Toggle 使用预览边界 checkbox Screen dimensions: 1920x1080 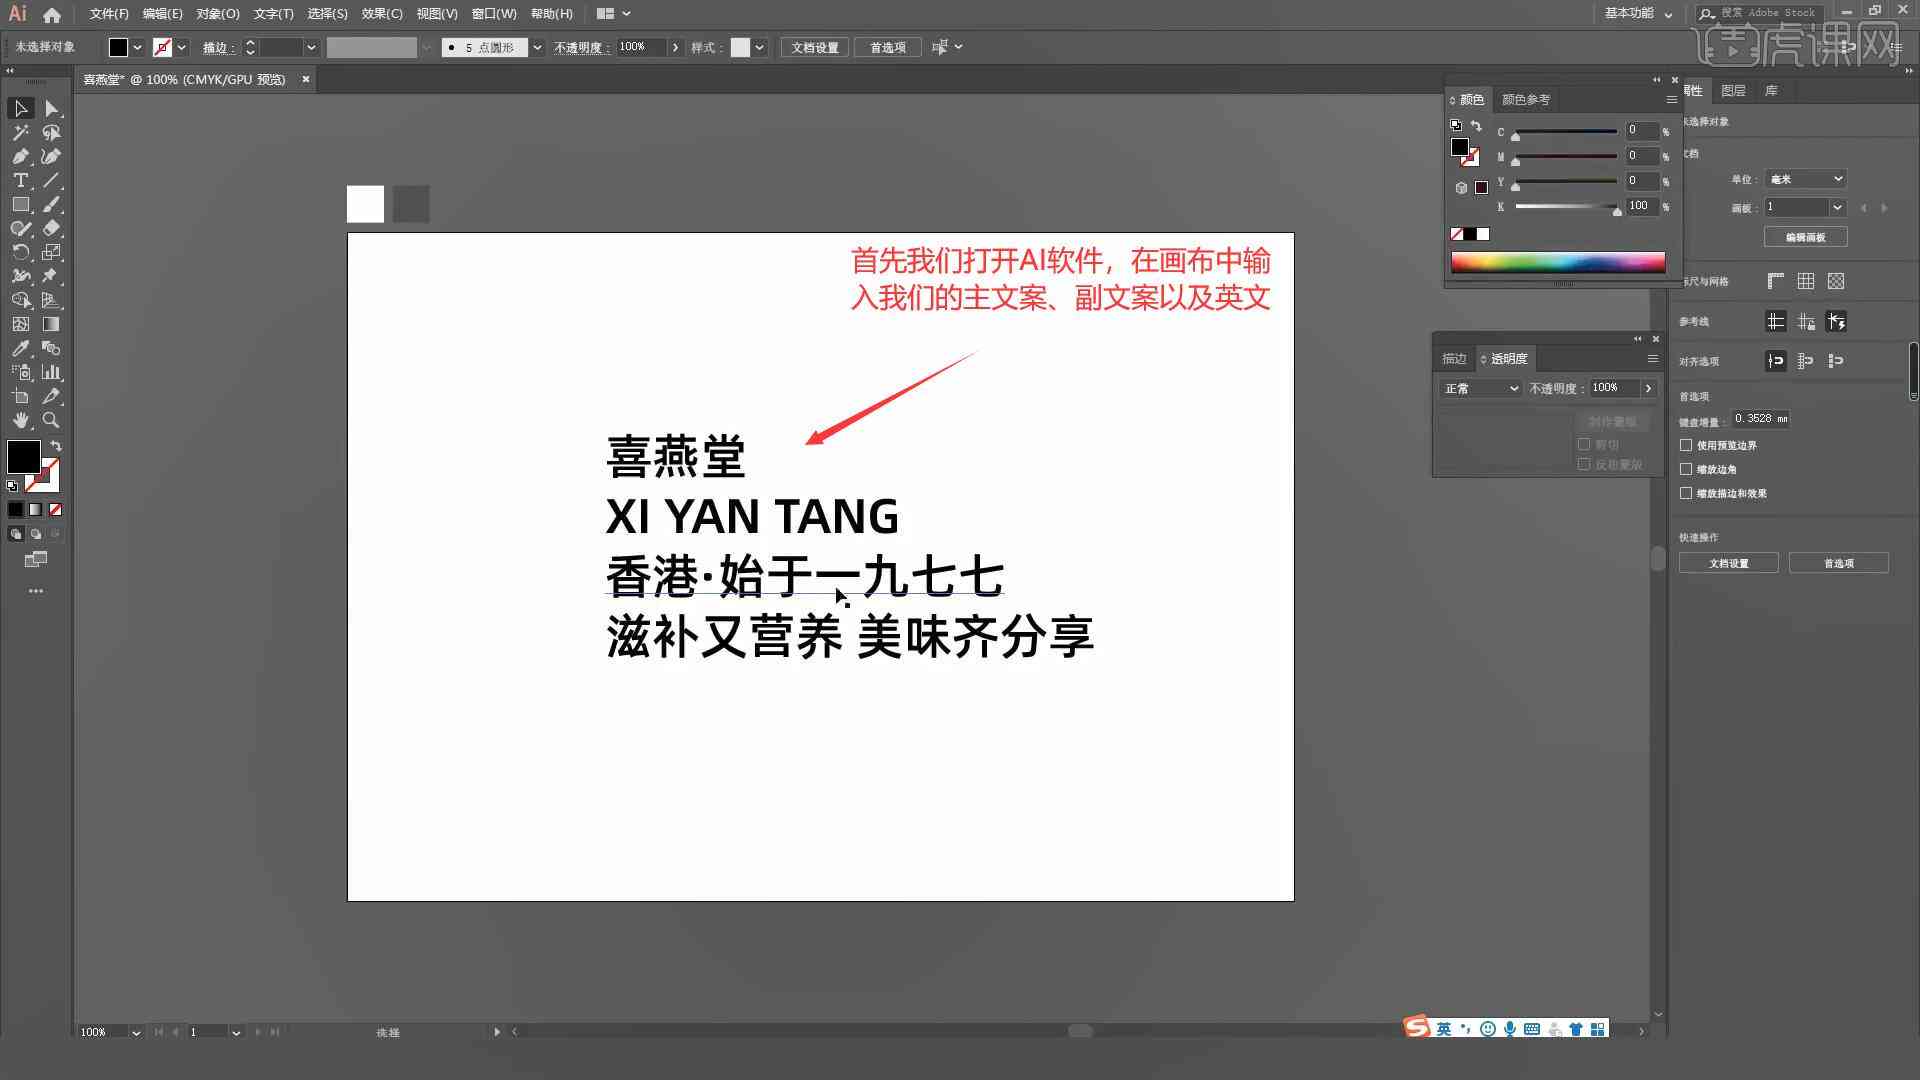click(1688, 444)
